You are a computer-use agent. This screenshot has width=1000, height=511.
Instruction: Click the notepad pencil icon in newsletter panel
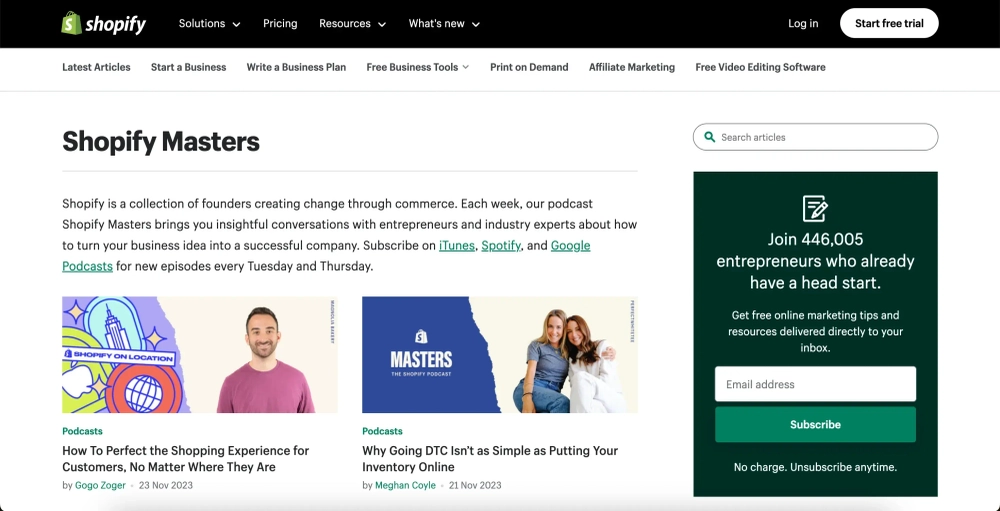pyautogui.click(x=815, y=209)
